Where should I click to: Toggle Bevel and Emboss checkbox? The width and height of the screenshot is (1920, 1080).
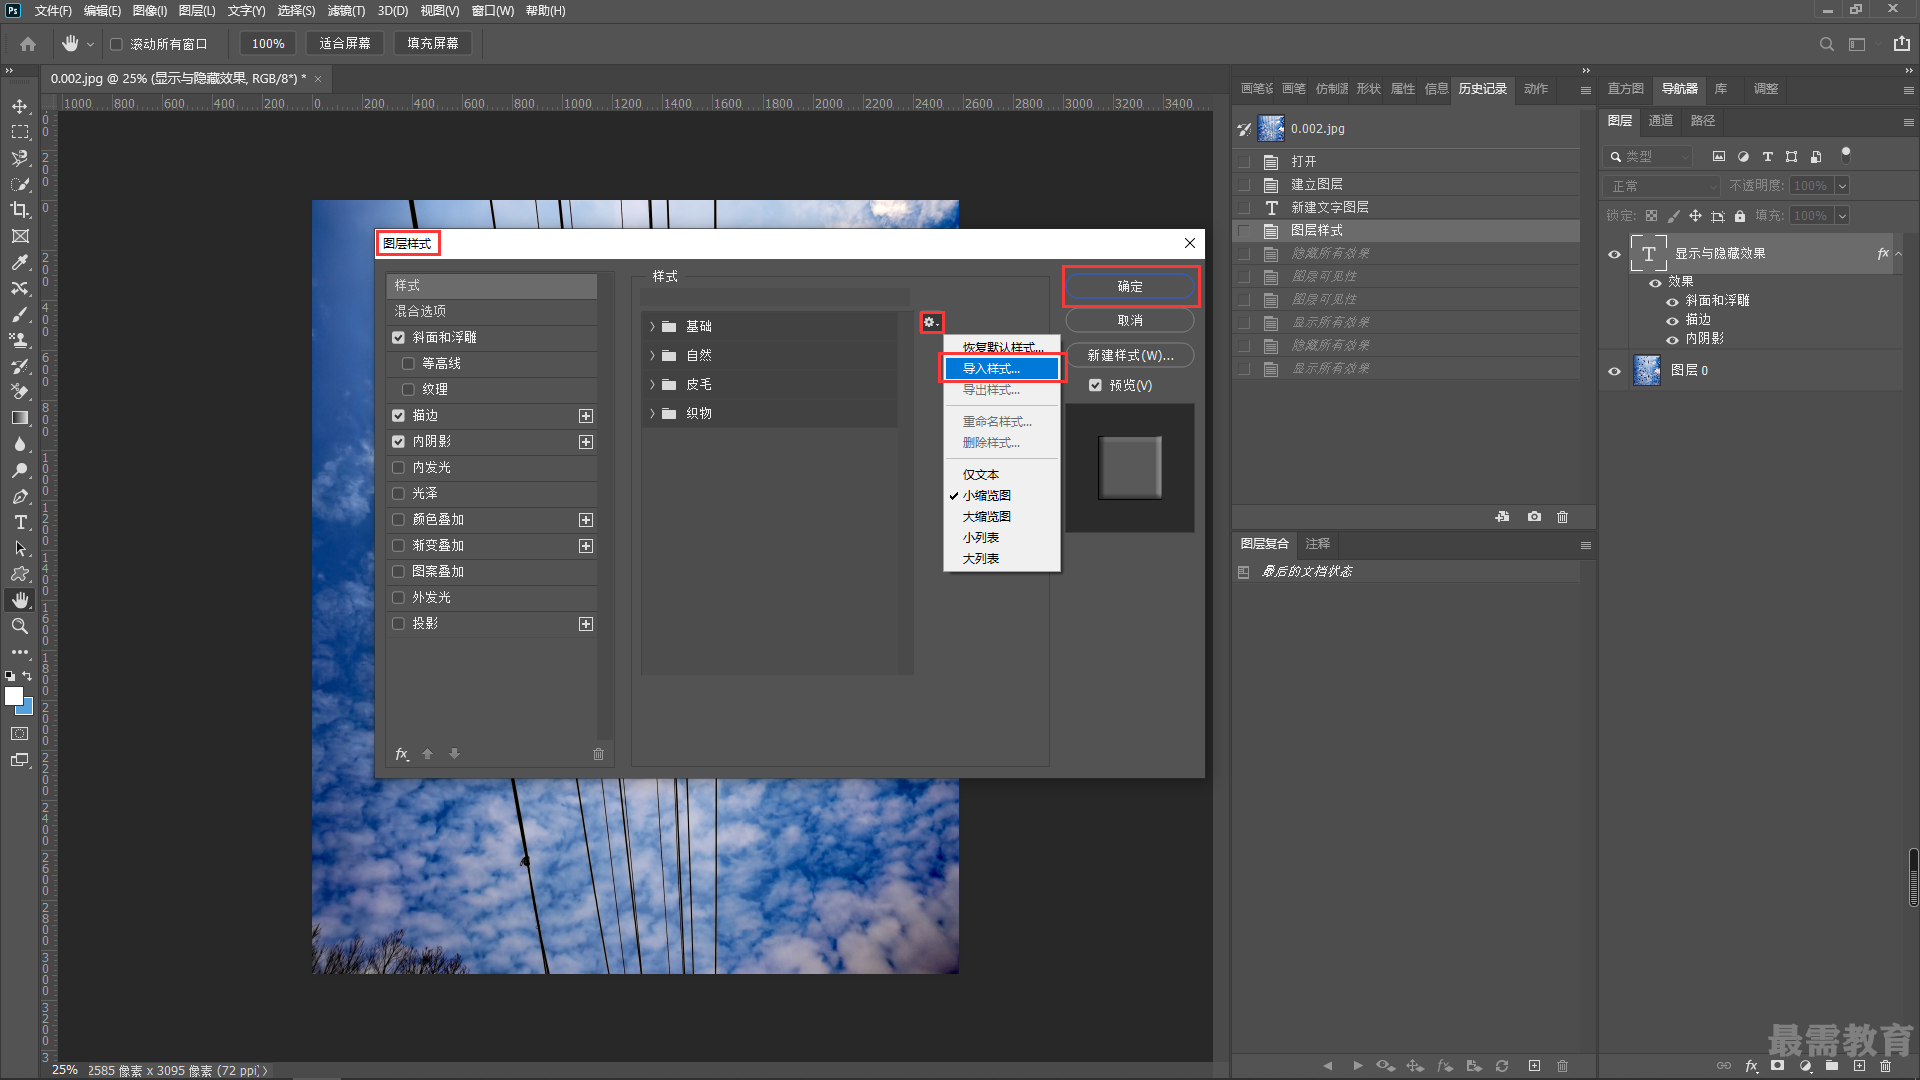(x=398, y=338)
